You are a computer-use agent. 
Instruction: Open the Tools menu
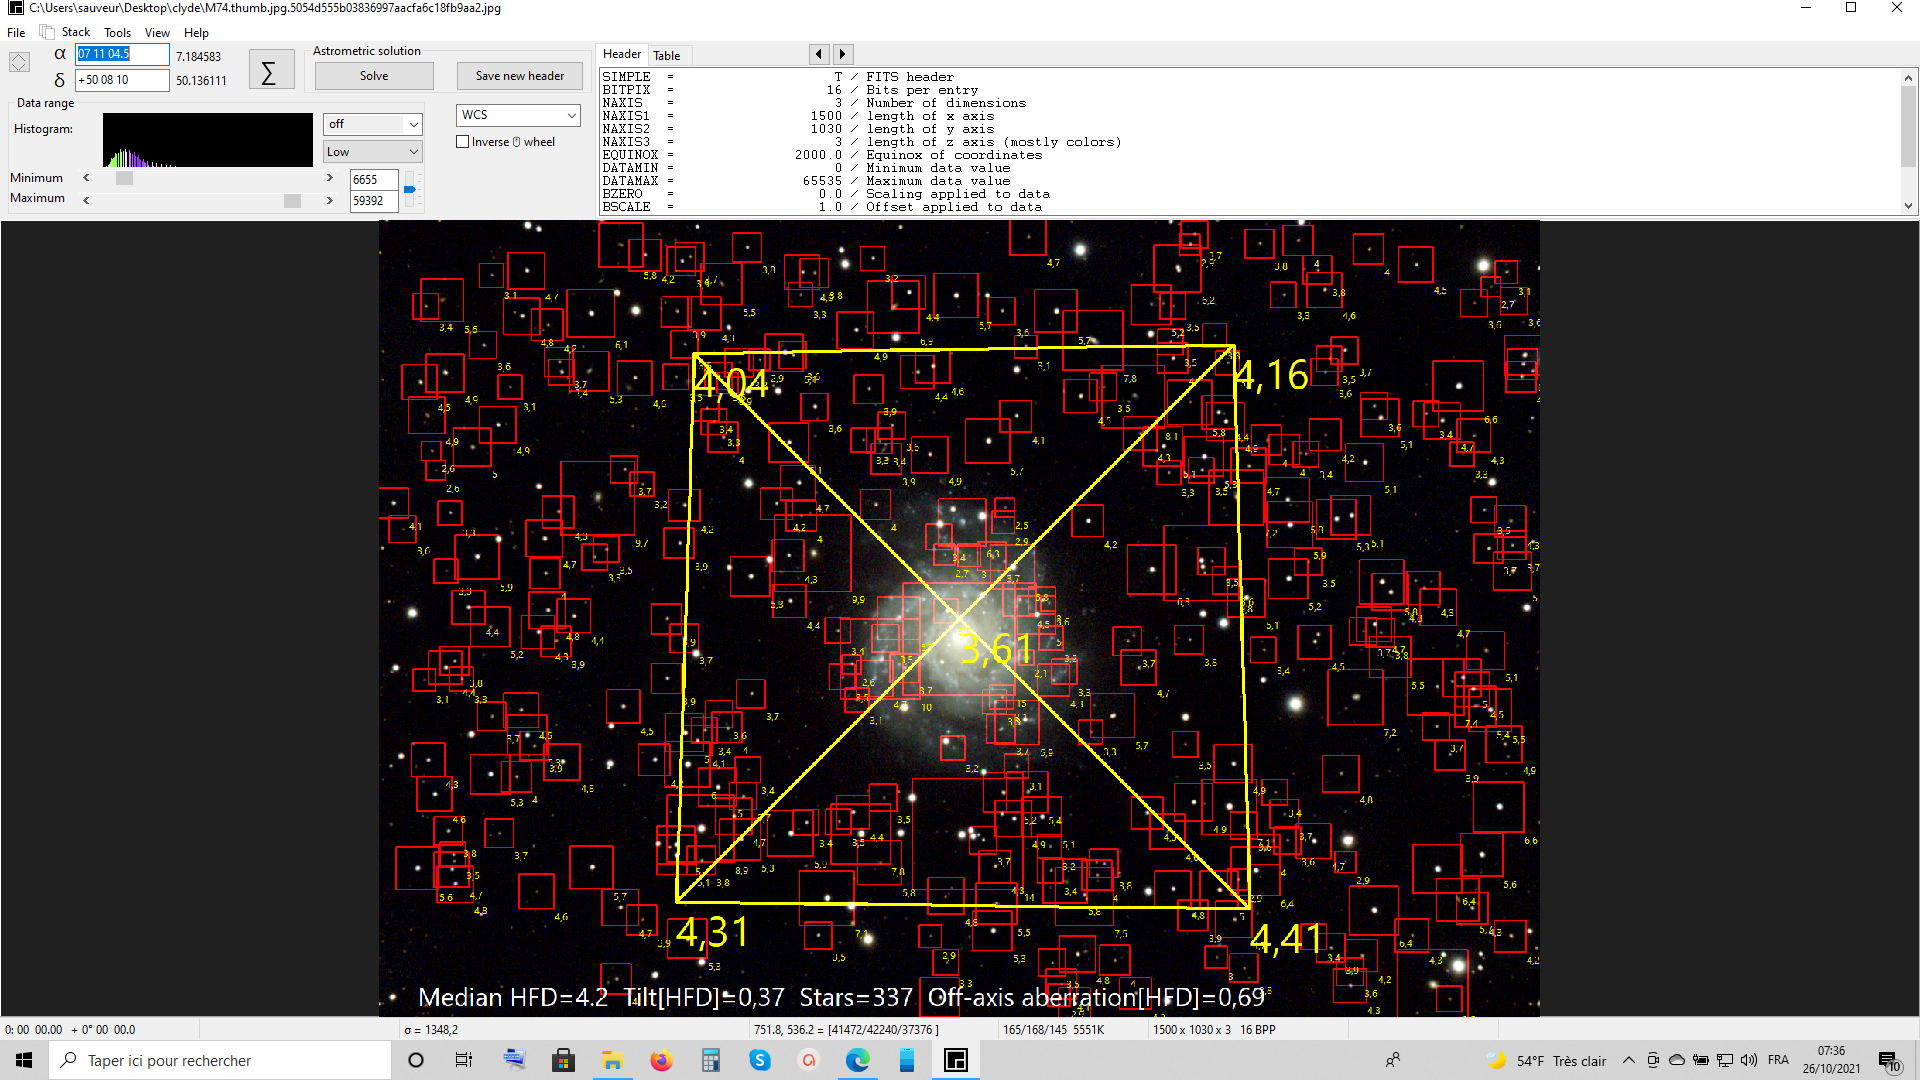tap(117, 32)
